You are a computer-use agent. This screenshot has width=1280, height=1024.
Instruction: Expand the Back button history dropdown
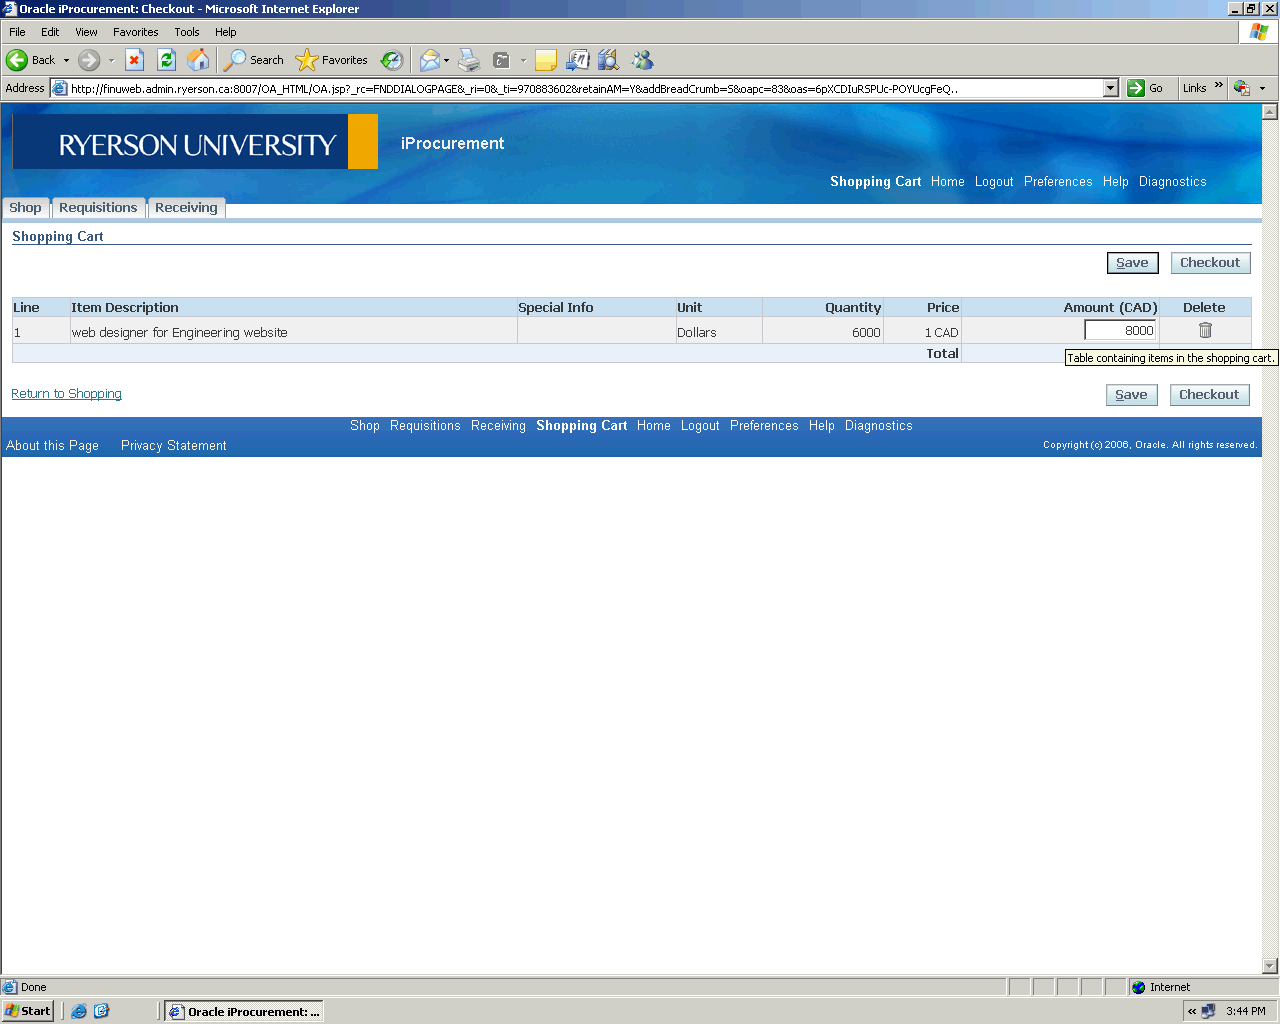tap(67, 60)
